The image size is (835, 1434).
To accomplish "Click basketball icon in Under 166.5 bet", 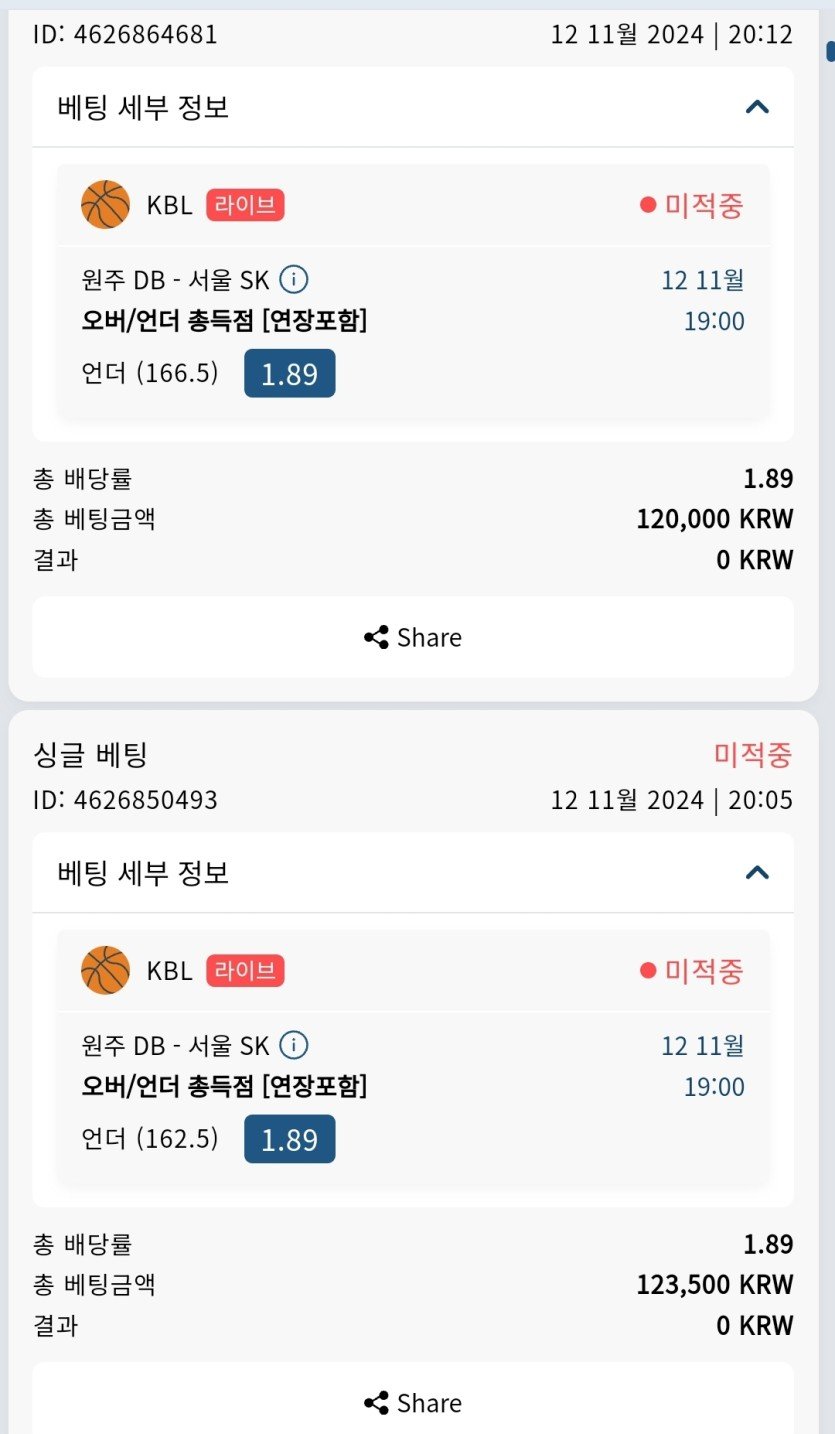I will tap(105, 205).
